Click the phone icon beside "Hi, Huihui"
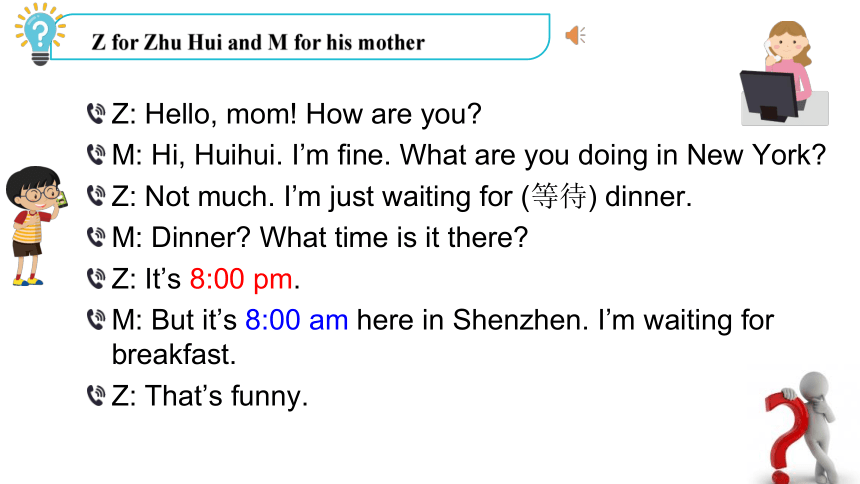This screenshot has width=860, height=484. [96, 155]
